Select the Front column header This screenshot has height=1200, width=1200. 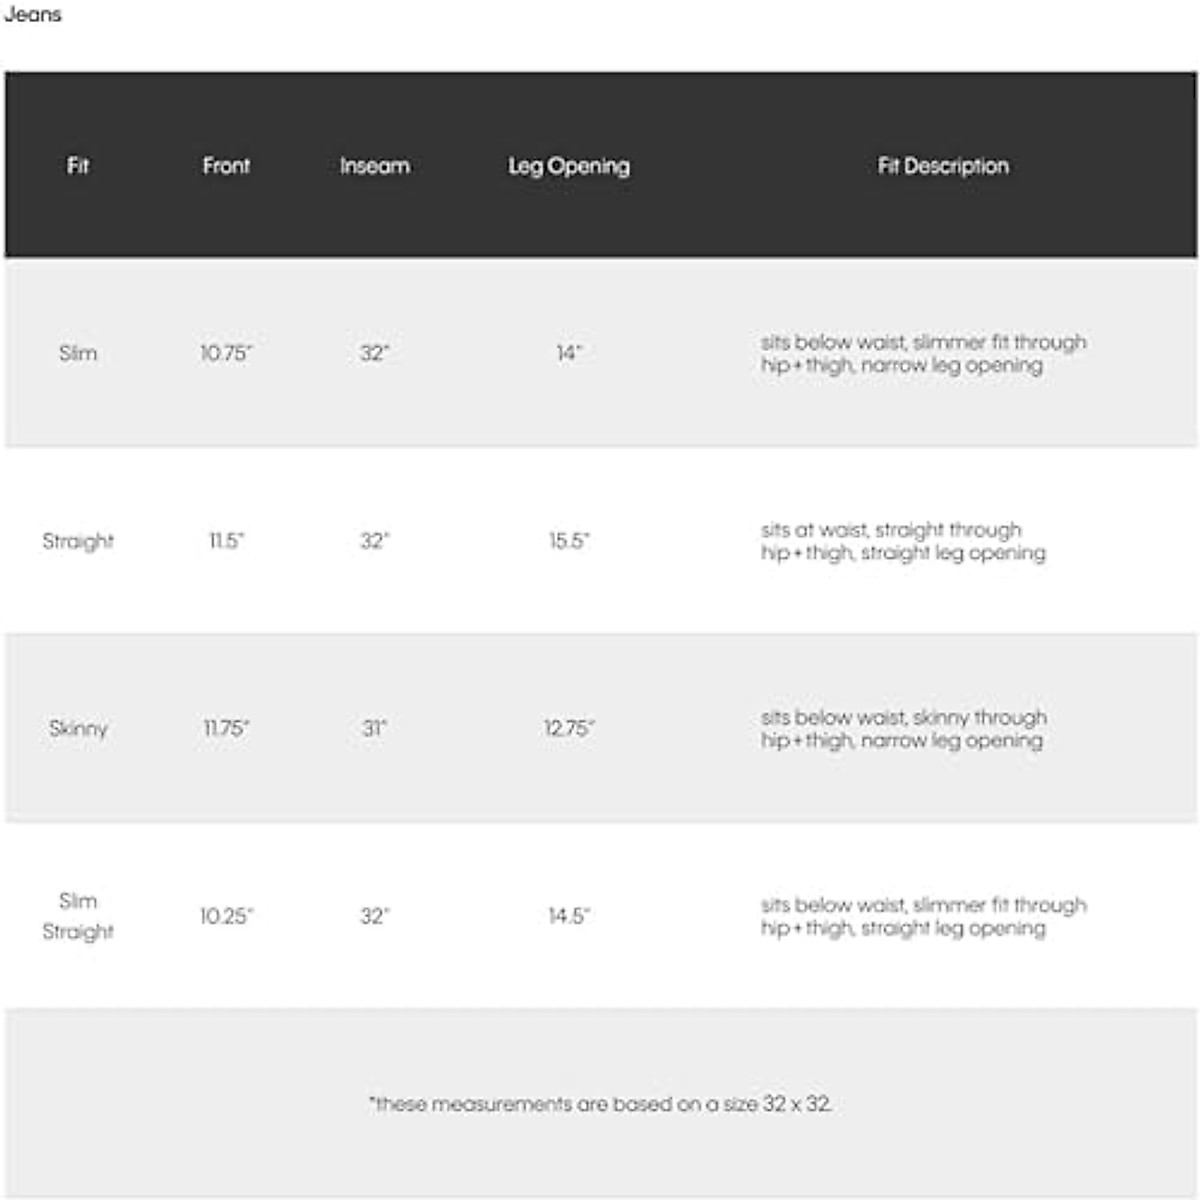226,166
